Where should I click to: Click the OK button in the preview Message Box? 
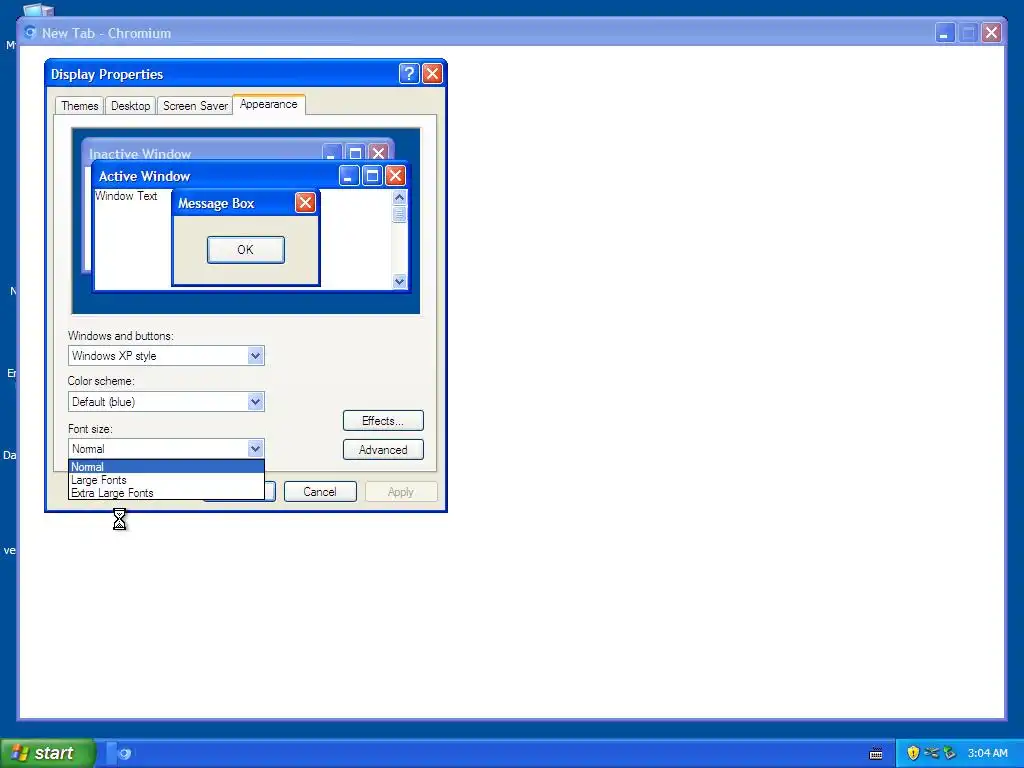(x=246, y=249)
